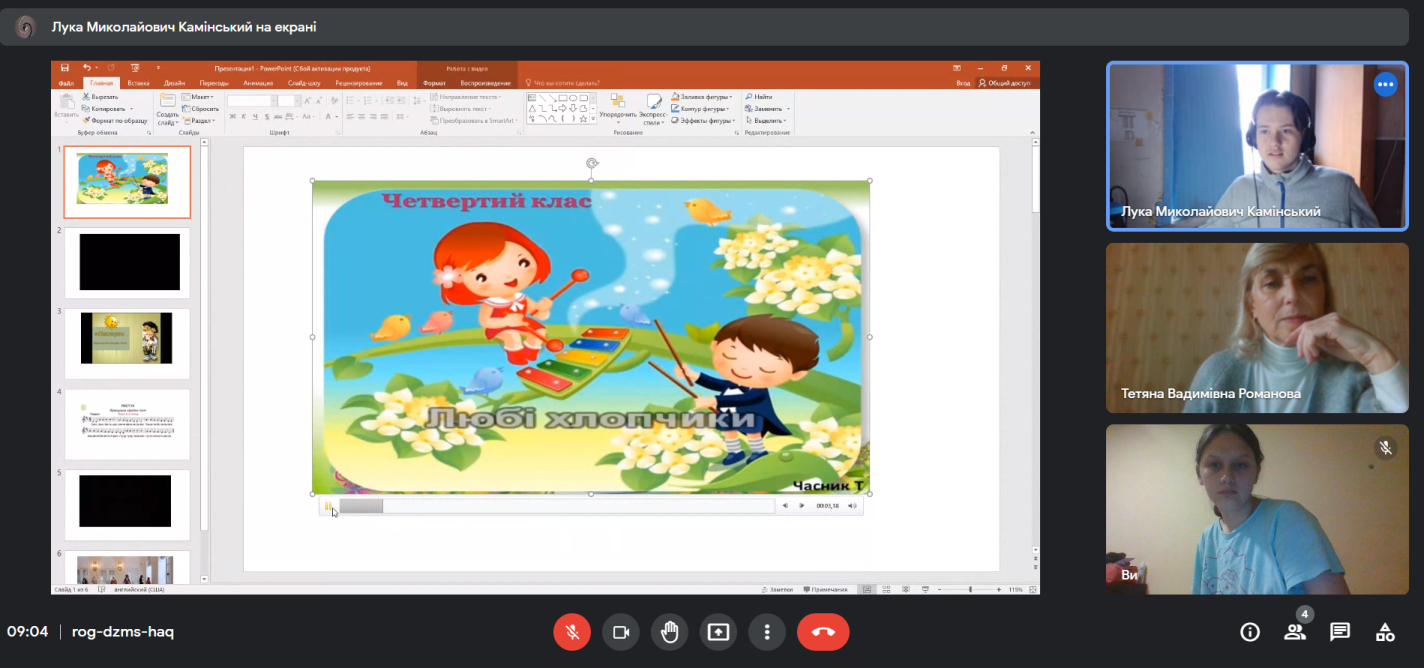Open tile options on Лука's video

[x=1385, y=85]
